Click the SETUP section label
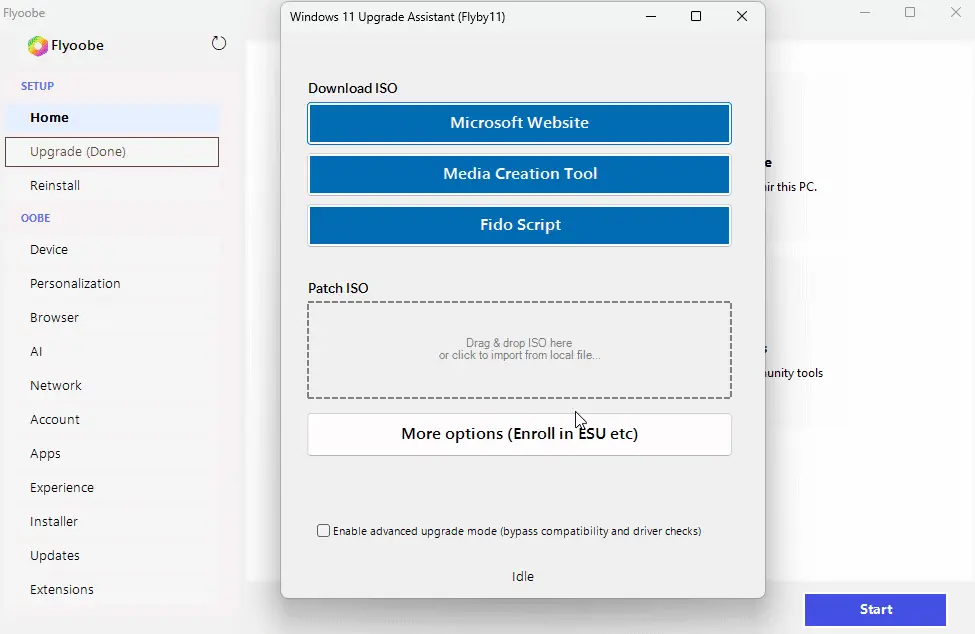 [x=37, y=86]
